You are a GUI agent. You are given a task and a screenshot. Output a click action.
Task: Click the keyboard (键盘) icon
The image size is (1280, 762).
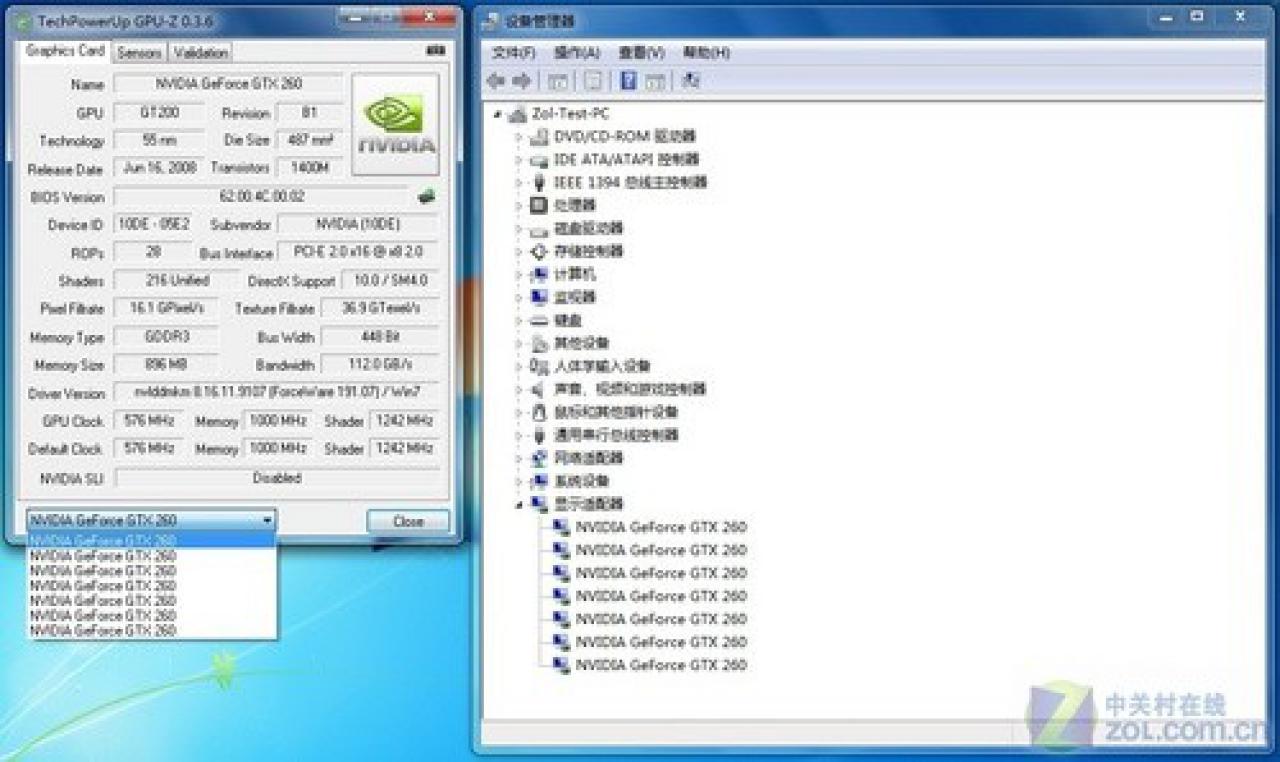[538, 320]
